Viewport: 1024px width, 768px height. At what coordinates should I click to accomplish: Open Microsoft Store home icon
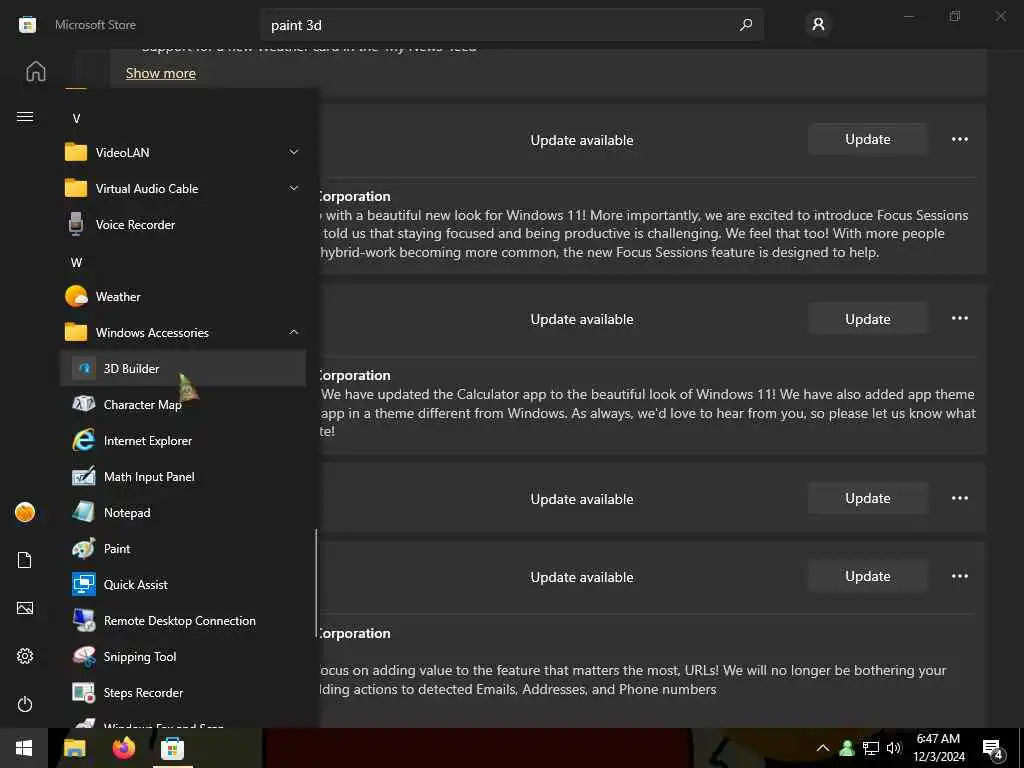click(36, 71)
